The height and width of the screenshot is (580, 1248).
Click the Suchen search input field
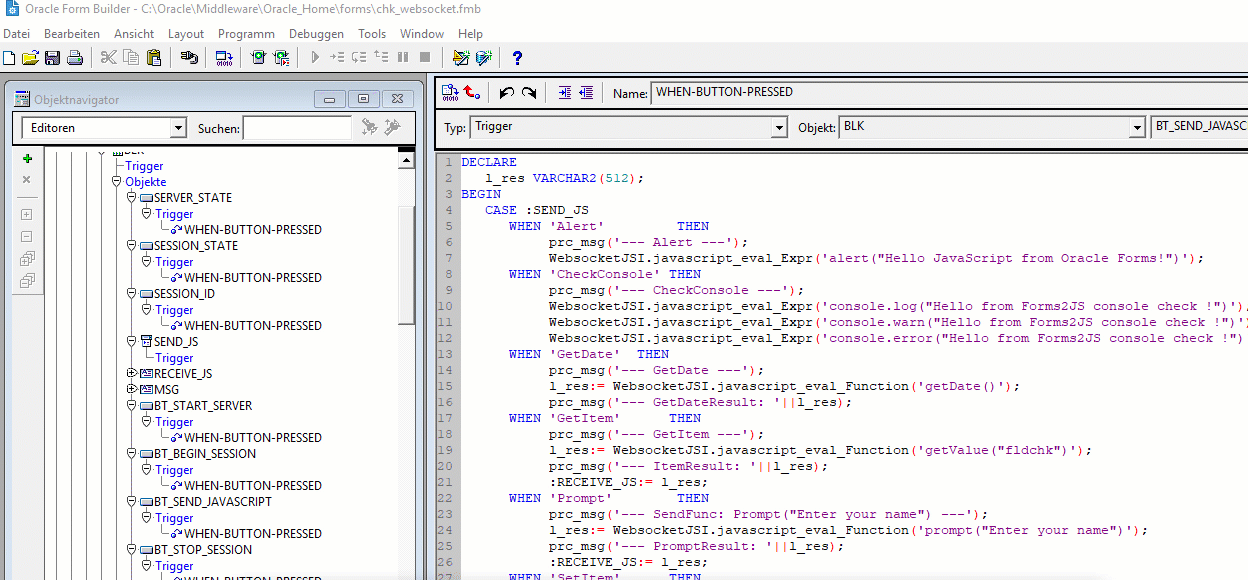(297, 128)
